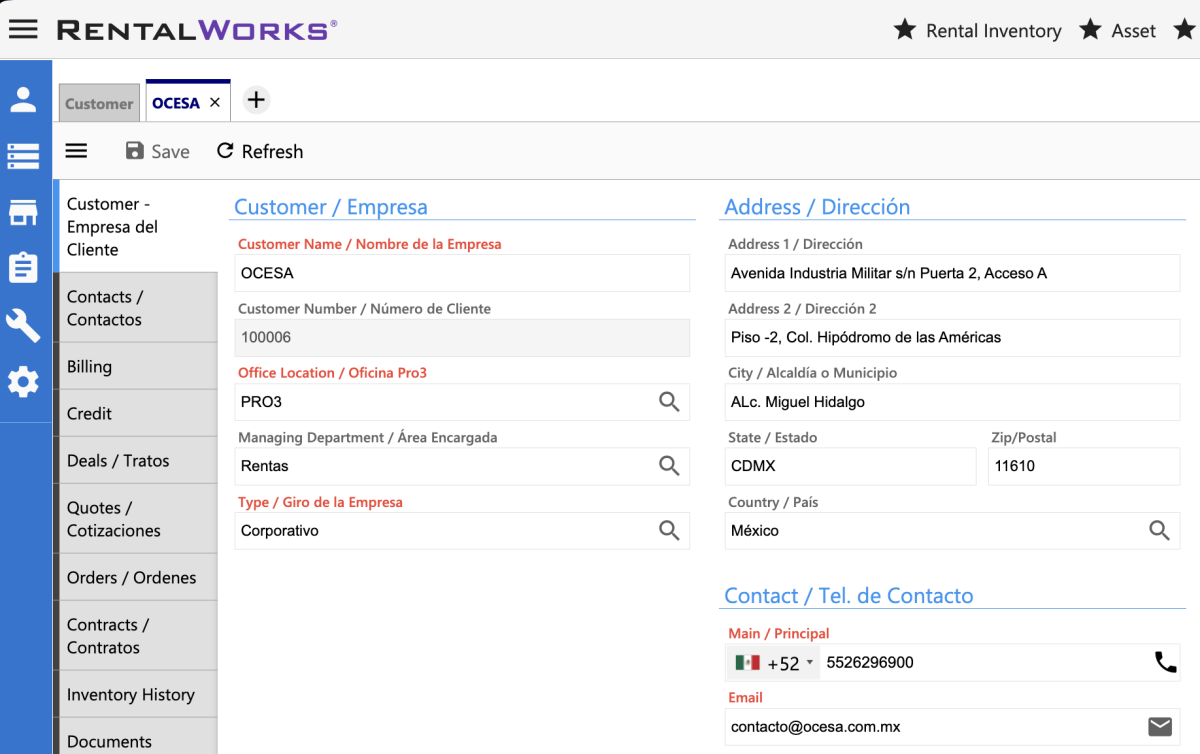Click the phone icon in Main field
The width and height of the screenshot is (1200, 754).
pos(1165,662)
